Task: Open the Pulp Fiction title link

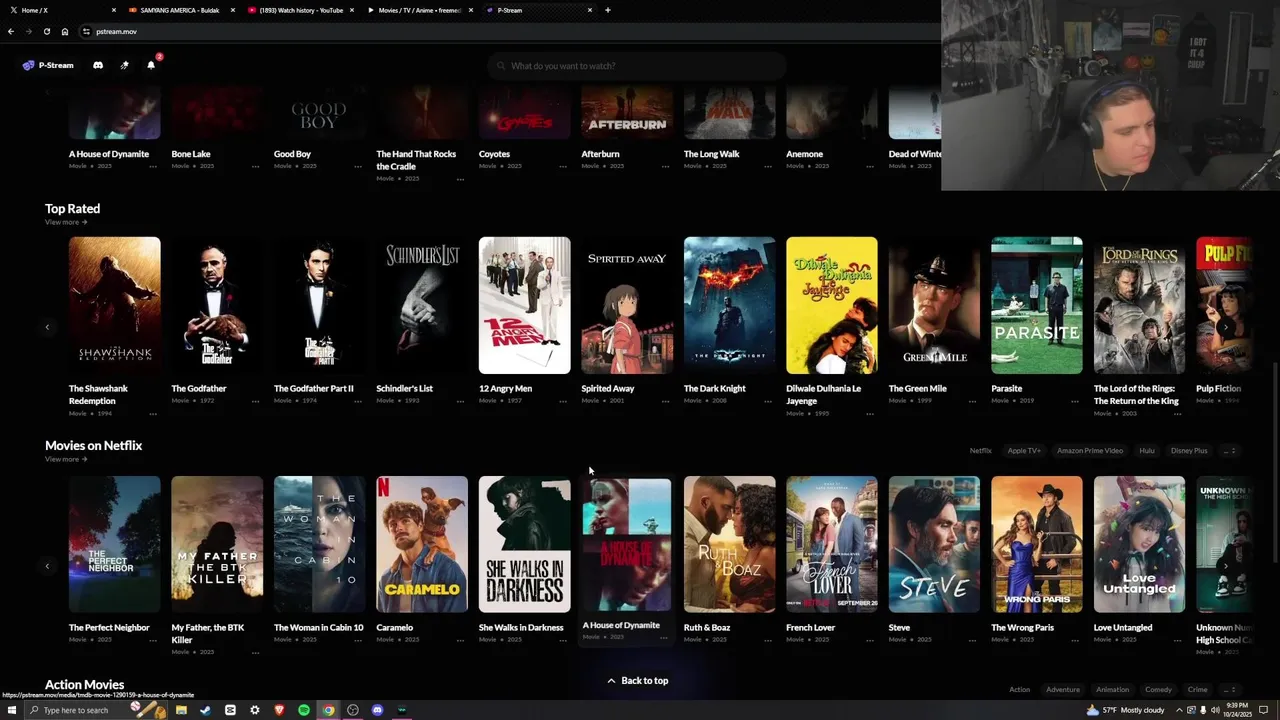Action: coord(1218,388)
